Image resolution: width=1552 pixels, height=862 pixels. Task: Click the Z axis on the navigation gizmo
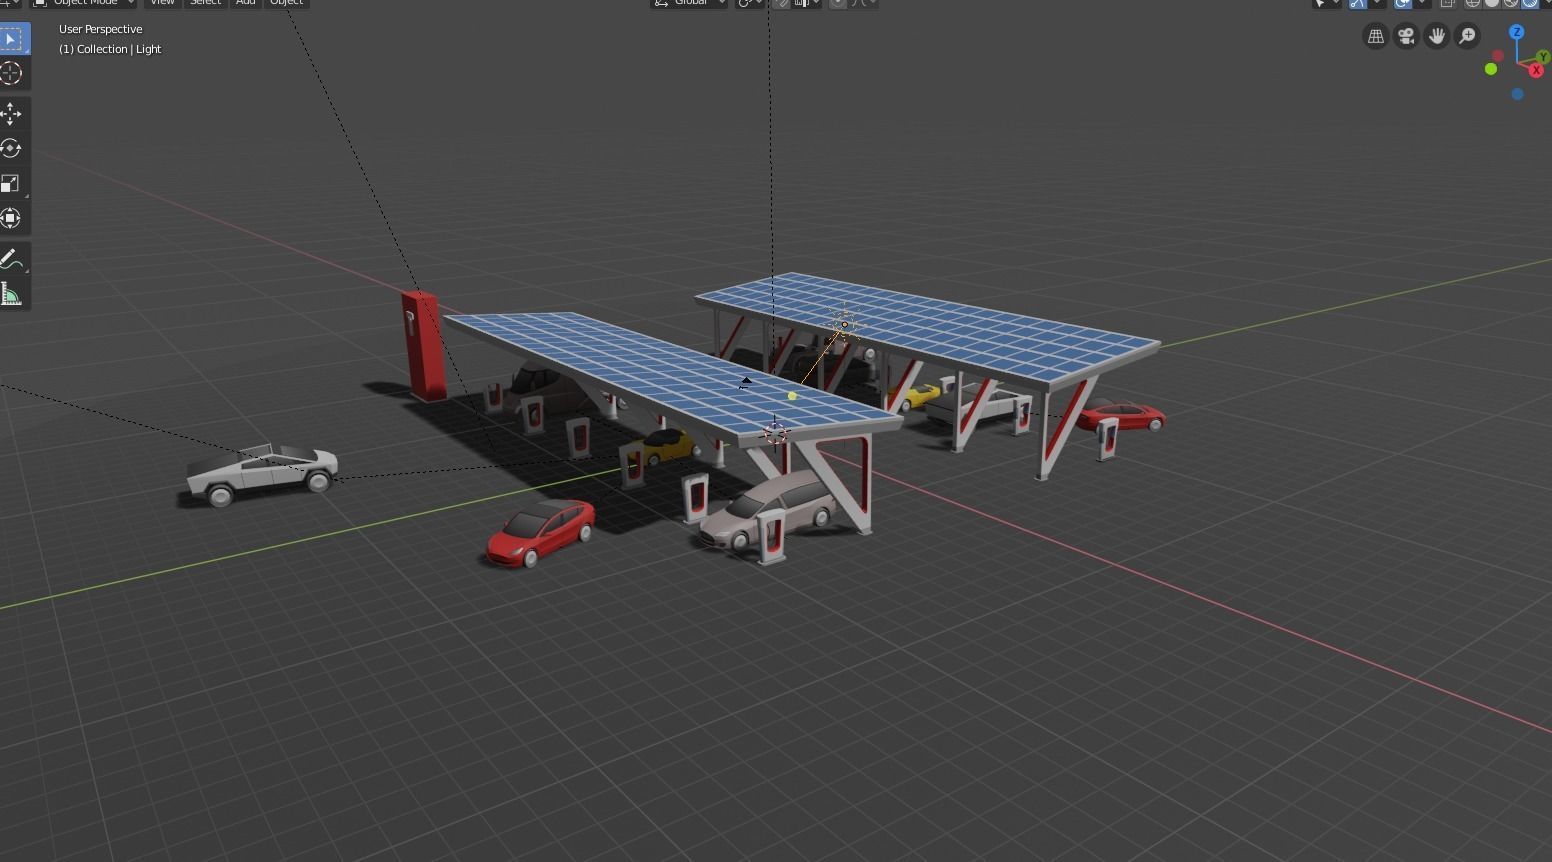click(x=1517, y=33)
